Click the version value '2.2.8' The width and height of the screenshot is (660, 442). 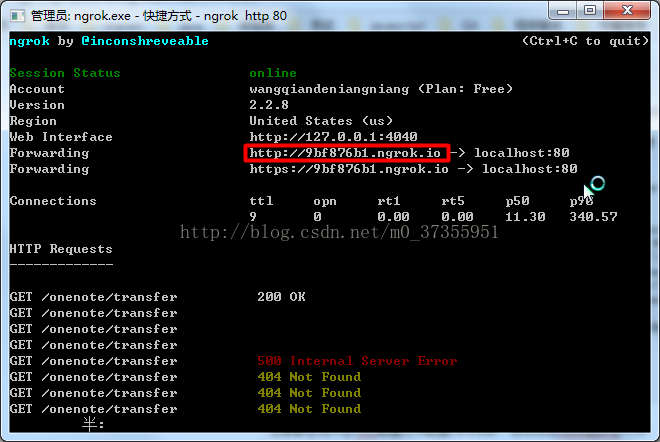point(269,105)
